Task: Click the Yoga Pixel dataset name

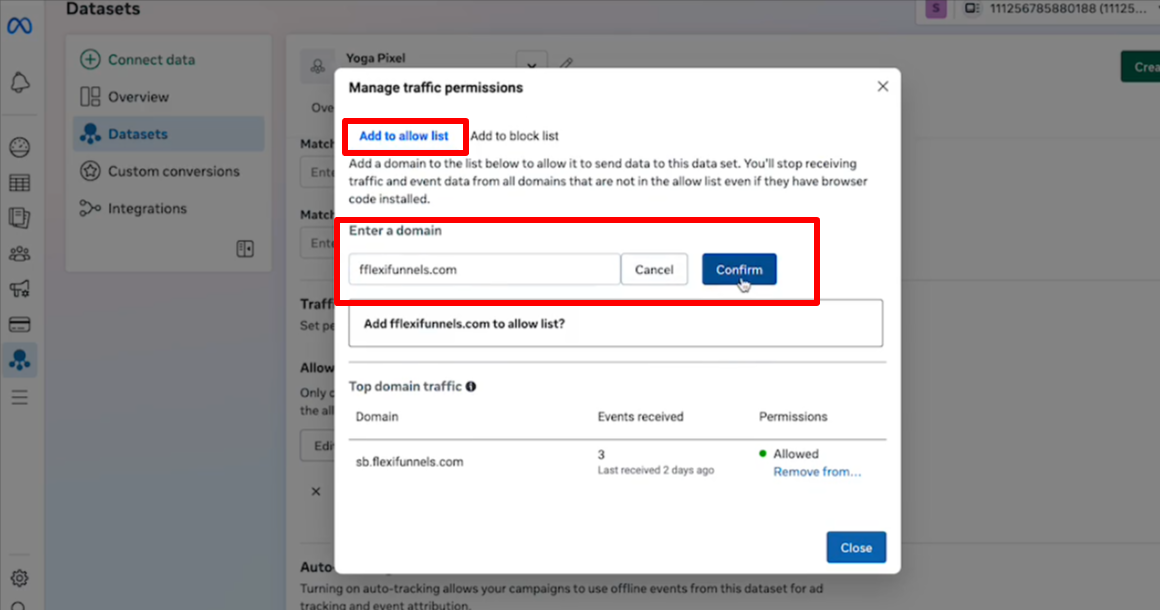Action: tap(375, 58)
